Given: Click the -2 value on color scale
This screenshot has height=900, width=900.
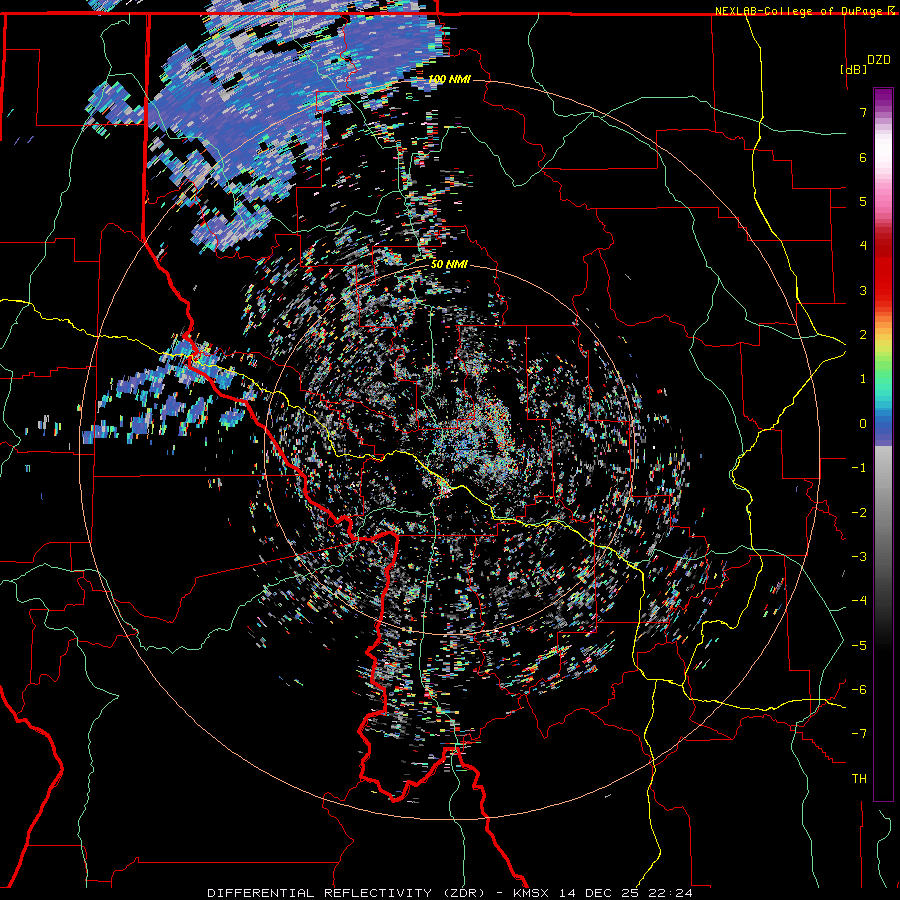Looking at the screenshot, I should pos(859,513).
